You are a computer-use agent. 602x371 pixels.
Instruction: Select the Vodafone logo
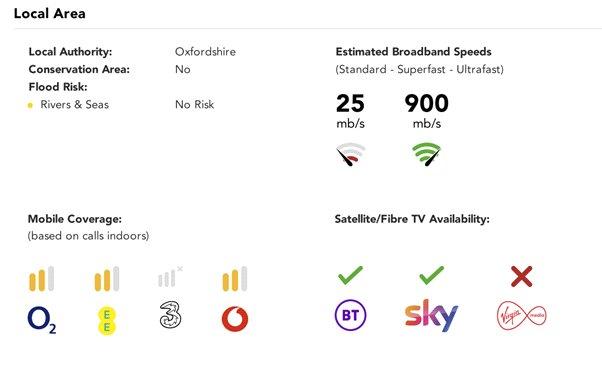pos(235,319)
